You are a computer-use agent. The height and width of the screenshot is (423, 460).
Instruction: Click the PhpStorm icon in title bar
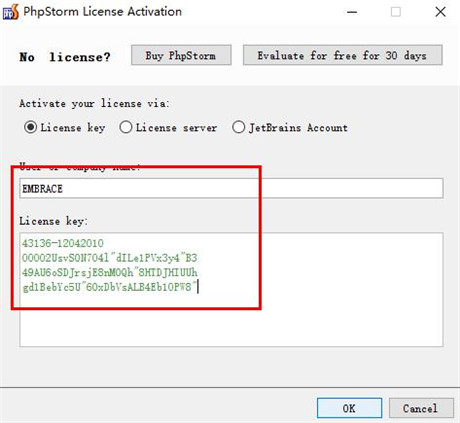(x=11, y=12)
